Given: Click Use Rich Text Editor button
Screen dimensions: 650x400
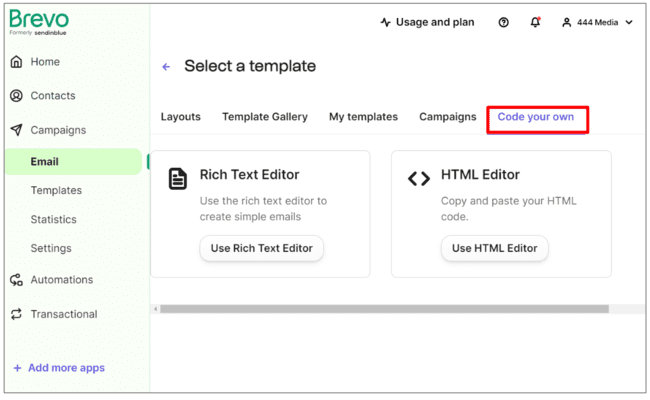Looking at the screenshot, I should tap(262, 248).
